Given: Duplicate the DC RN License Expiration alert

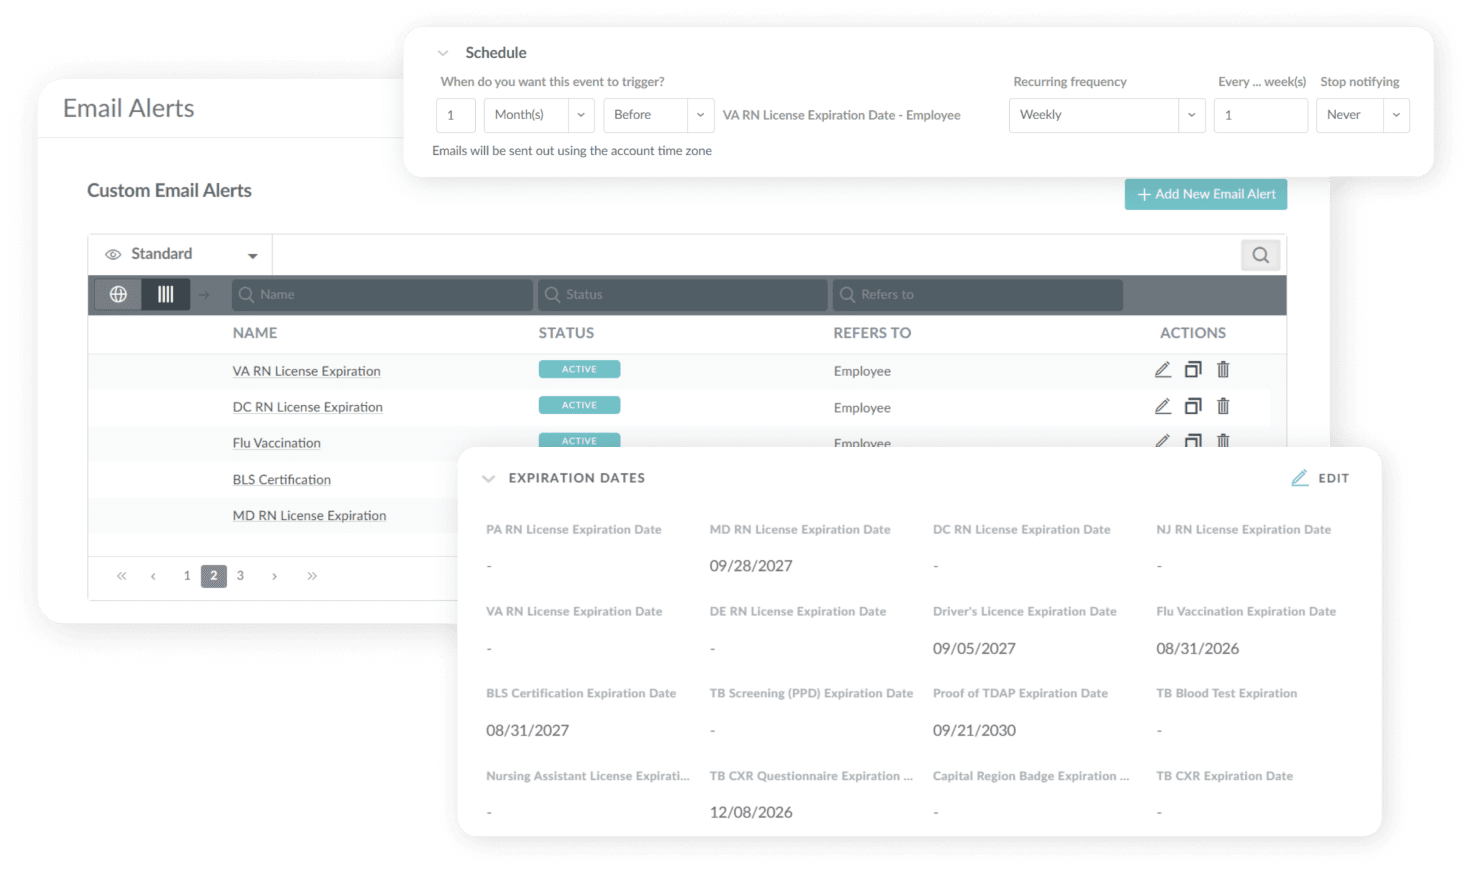Looking at the screenshot, I should click(x=1193, y=405).
